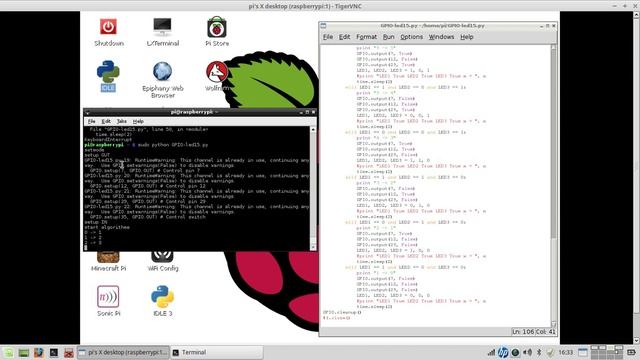Click 'start algorithm' line in terminal output
Image resolution: width=640 pixels, height=360 pixels.
point(107,227)
